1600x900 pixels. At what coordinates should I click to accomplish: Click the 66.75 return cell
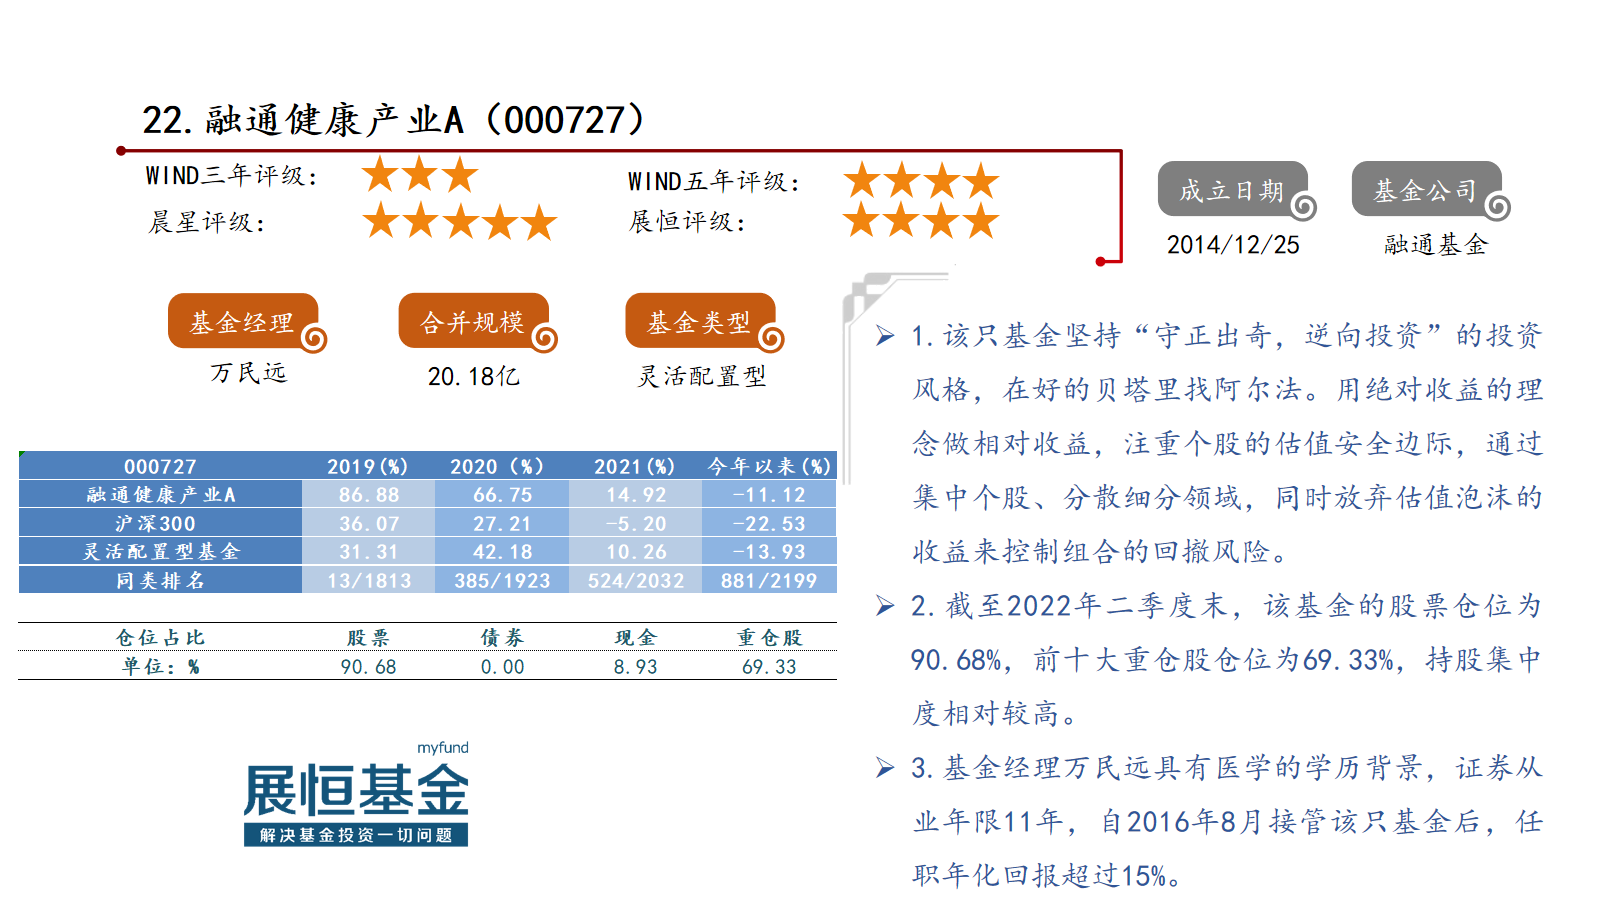tap(502, 495)
